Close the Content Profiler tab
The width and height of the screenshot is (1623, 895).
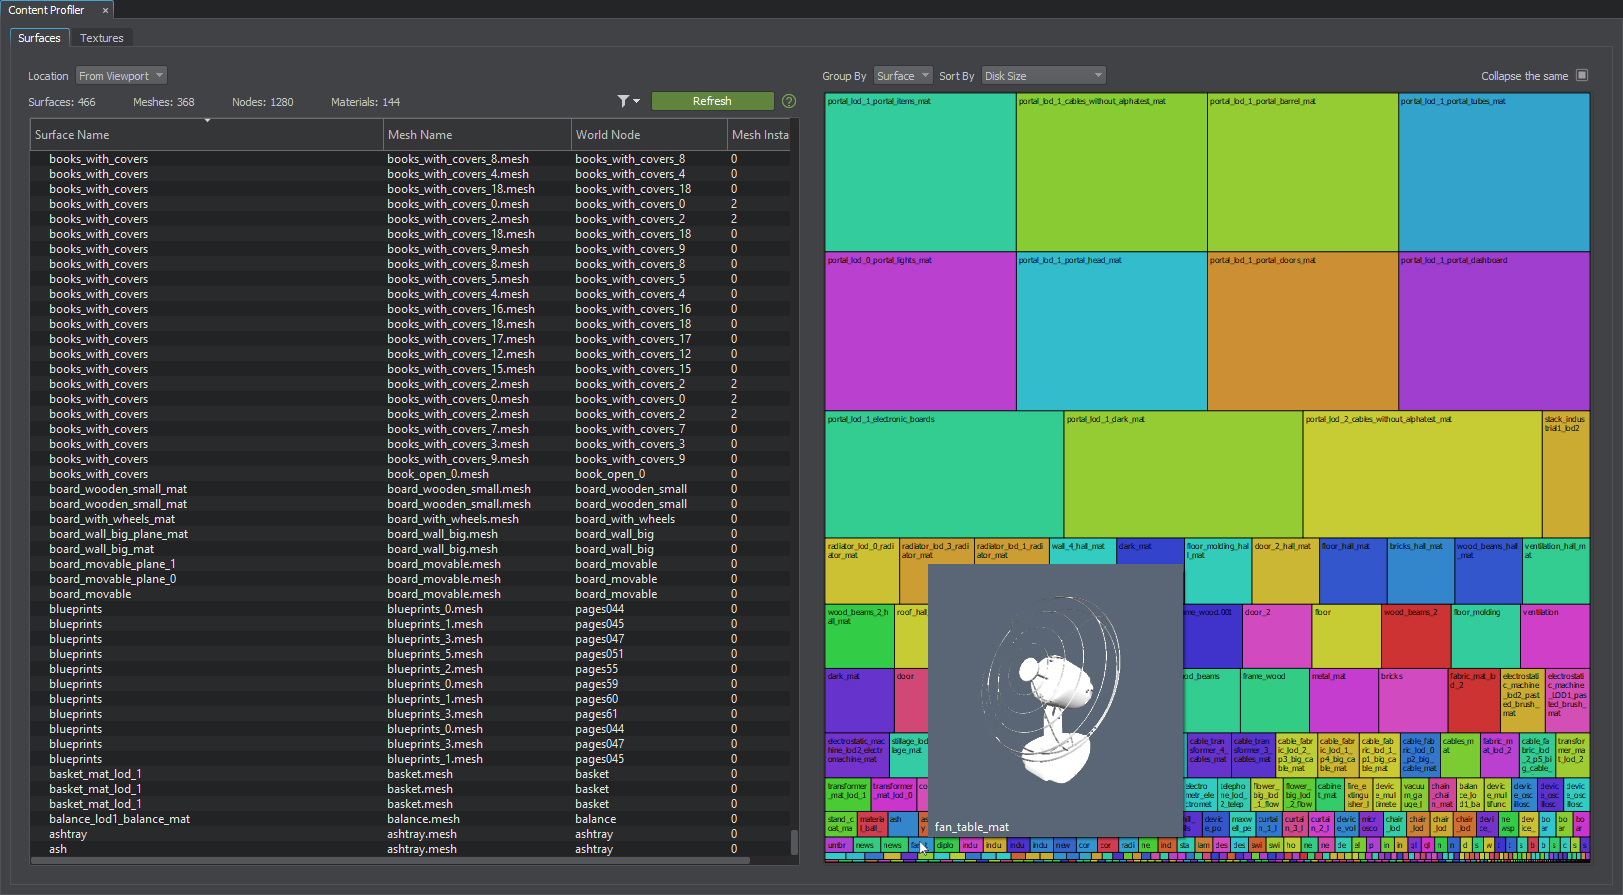click(105, 10)
